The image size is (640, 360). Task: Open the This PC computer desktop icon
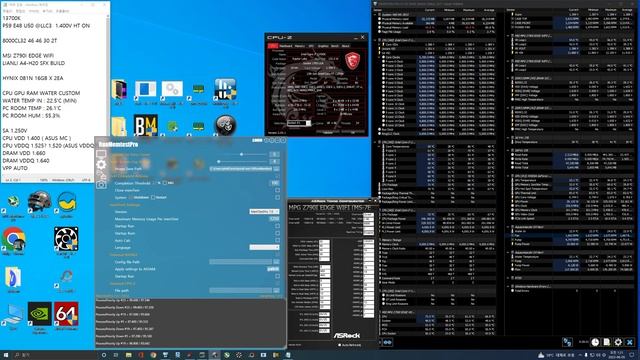(x=13, y=314)
